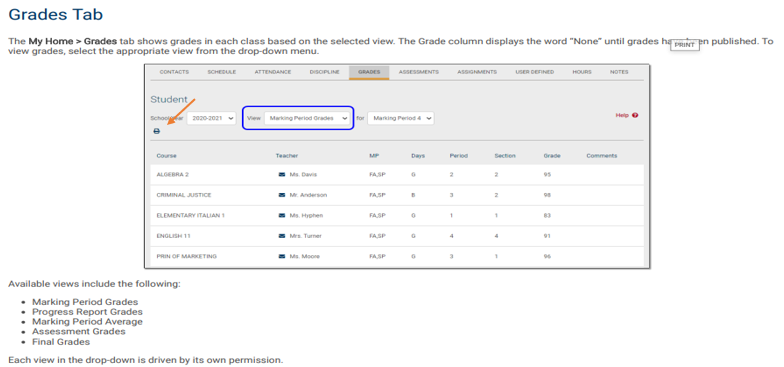Select the ALGEBRA 2 course row

coord(397,174)
